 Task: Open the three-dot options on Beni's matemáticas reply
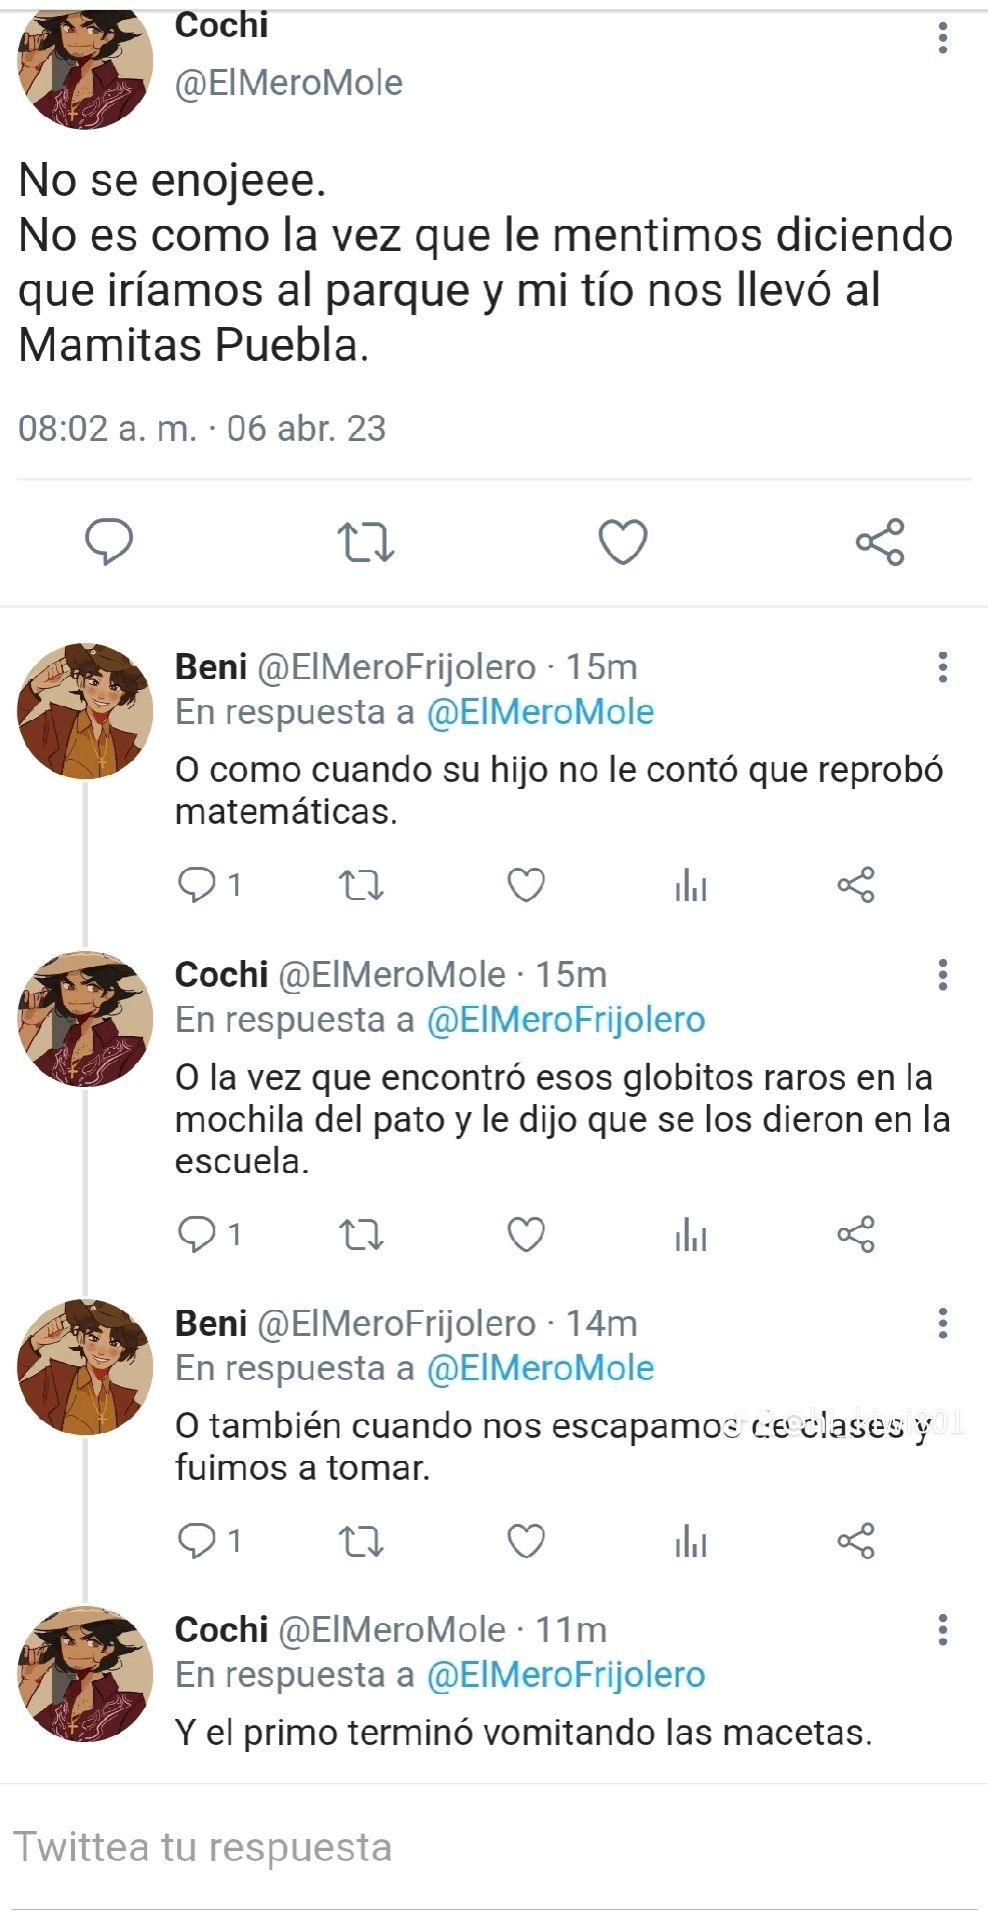pyautogui.click(x=942, y=667)
